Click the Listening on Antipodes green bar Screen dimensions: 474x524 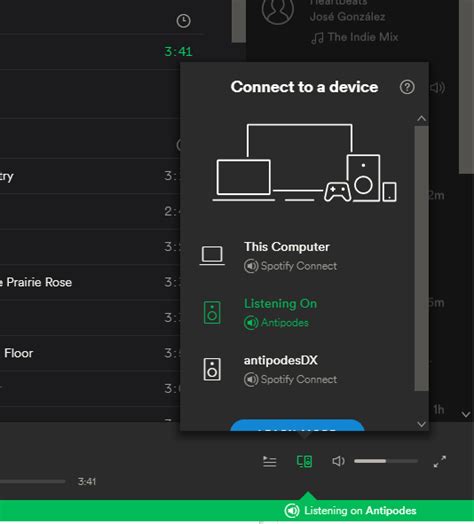[237, 511]
